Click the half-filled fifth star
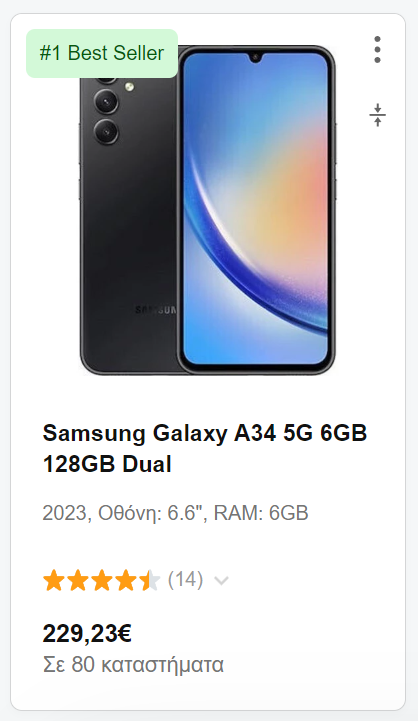Screen dimensions: 418x721 click(x=149, y=580)
